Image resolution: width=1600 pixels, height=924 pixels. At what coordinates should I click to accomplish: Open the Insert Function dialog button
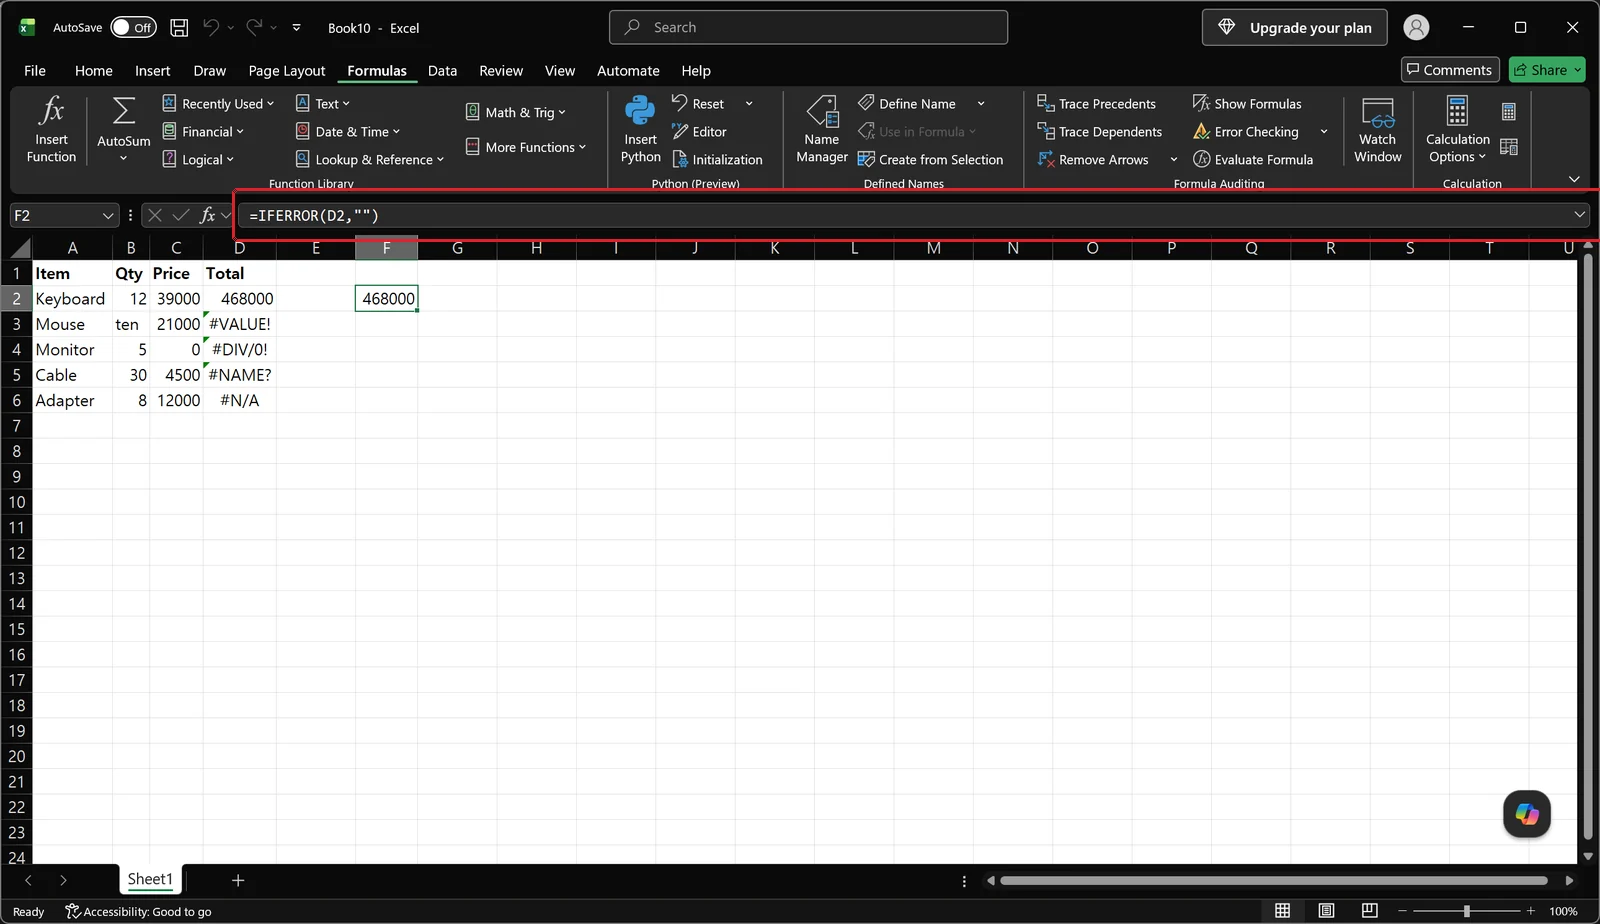51,129
